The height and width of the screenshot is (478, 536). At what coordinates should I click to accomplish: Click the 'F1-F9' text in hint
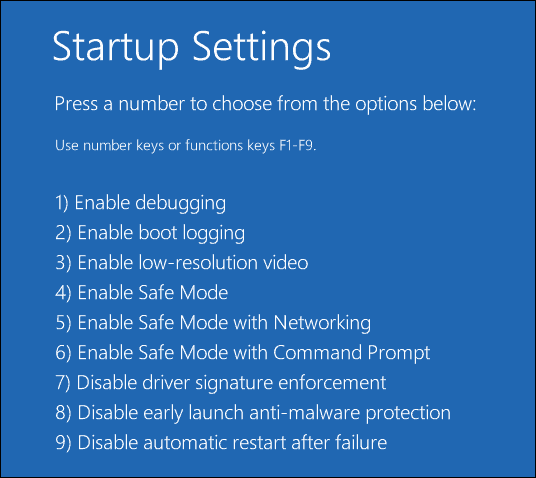[x=297, y=146]
